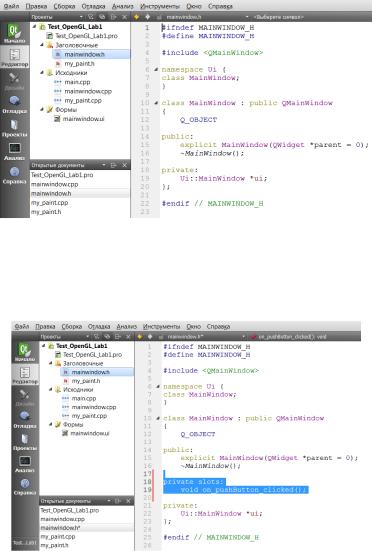The width and height of the screenshot is (372, 551).
Task: Click Test_Lab1 target selector in window with highlighted code
Action: tap(25, 543)
